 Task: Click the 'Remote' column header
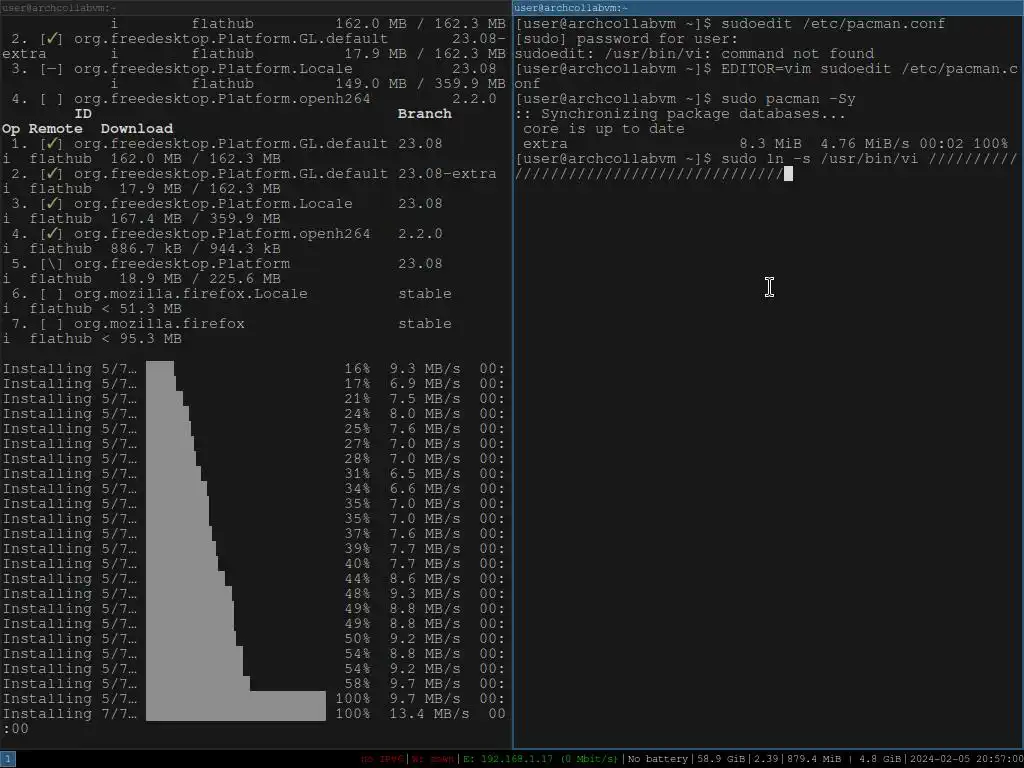(56, 129)
